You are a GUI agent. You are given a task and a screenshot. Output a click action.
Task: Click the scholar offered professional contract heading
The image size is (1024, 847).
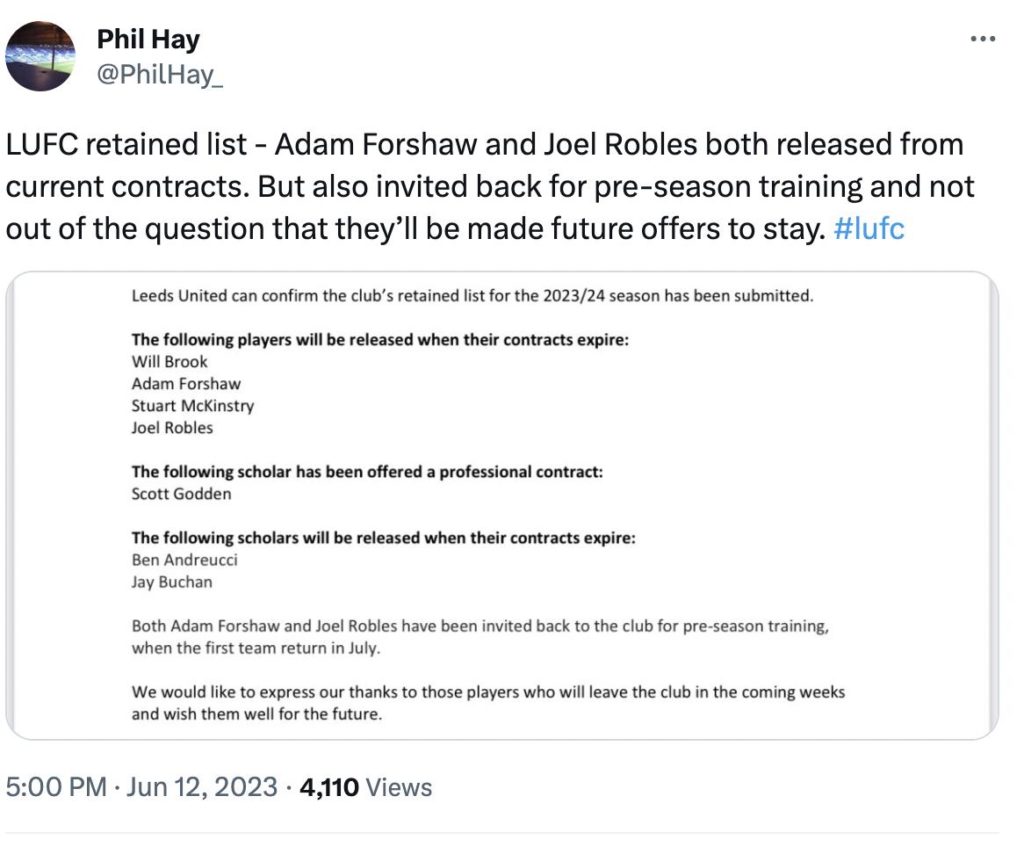(367, 471)
